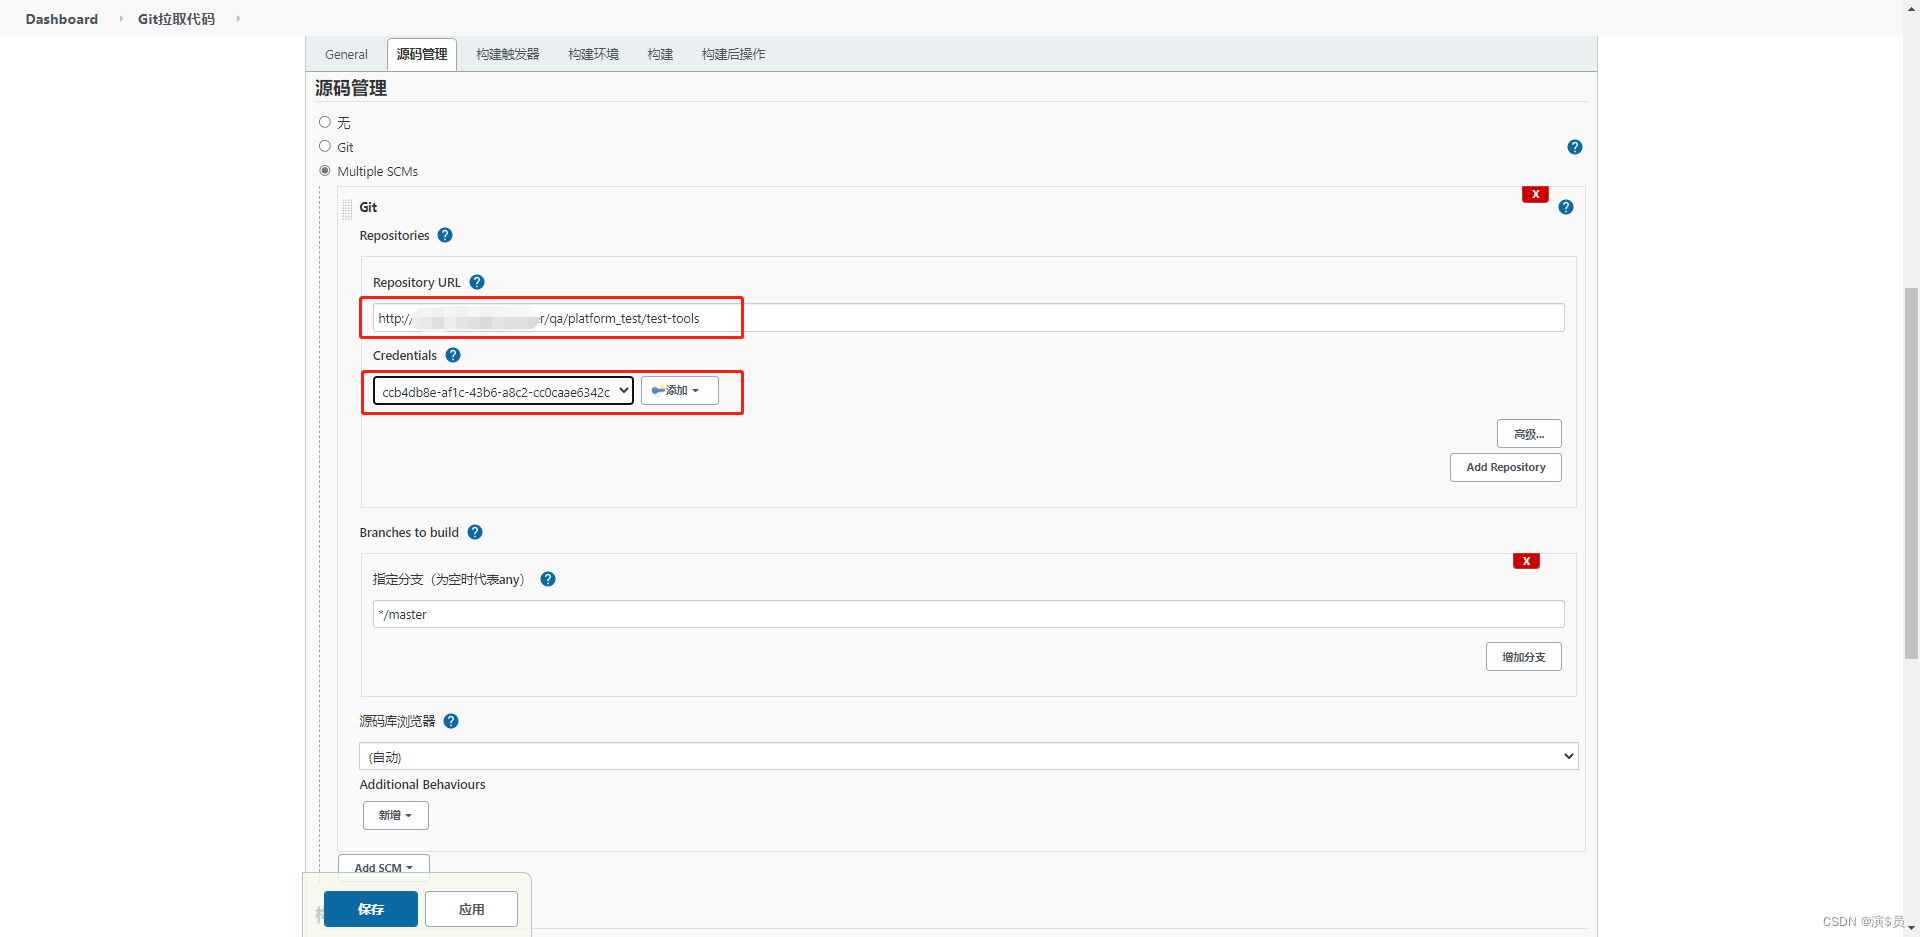Show help for 源码库浏览器
The width and height of the screenshot is (1920, 937).
[451, 721]
